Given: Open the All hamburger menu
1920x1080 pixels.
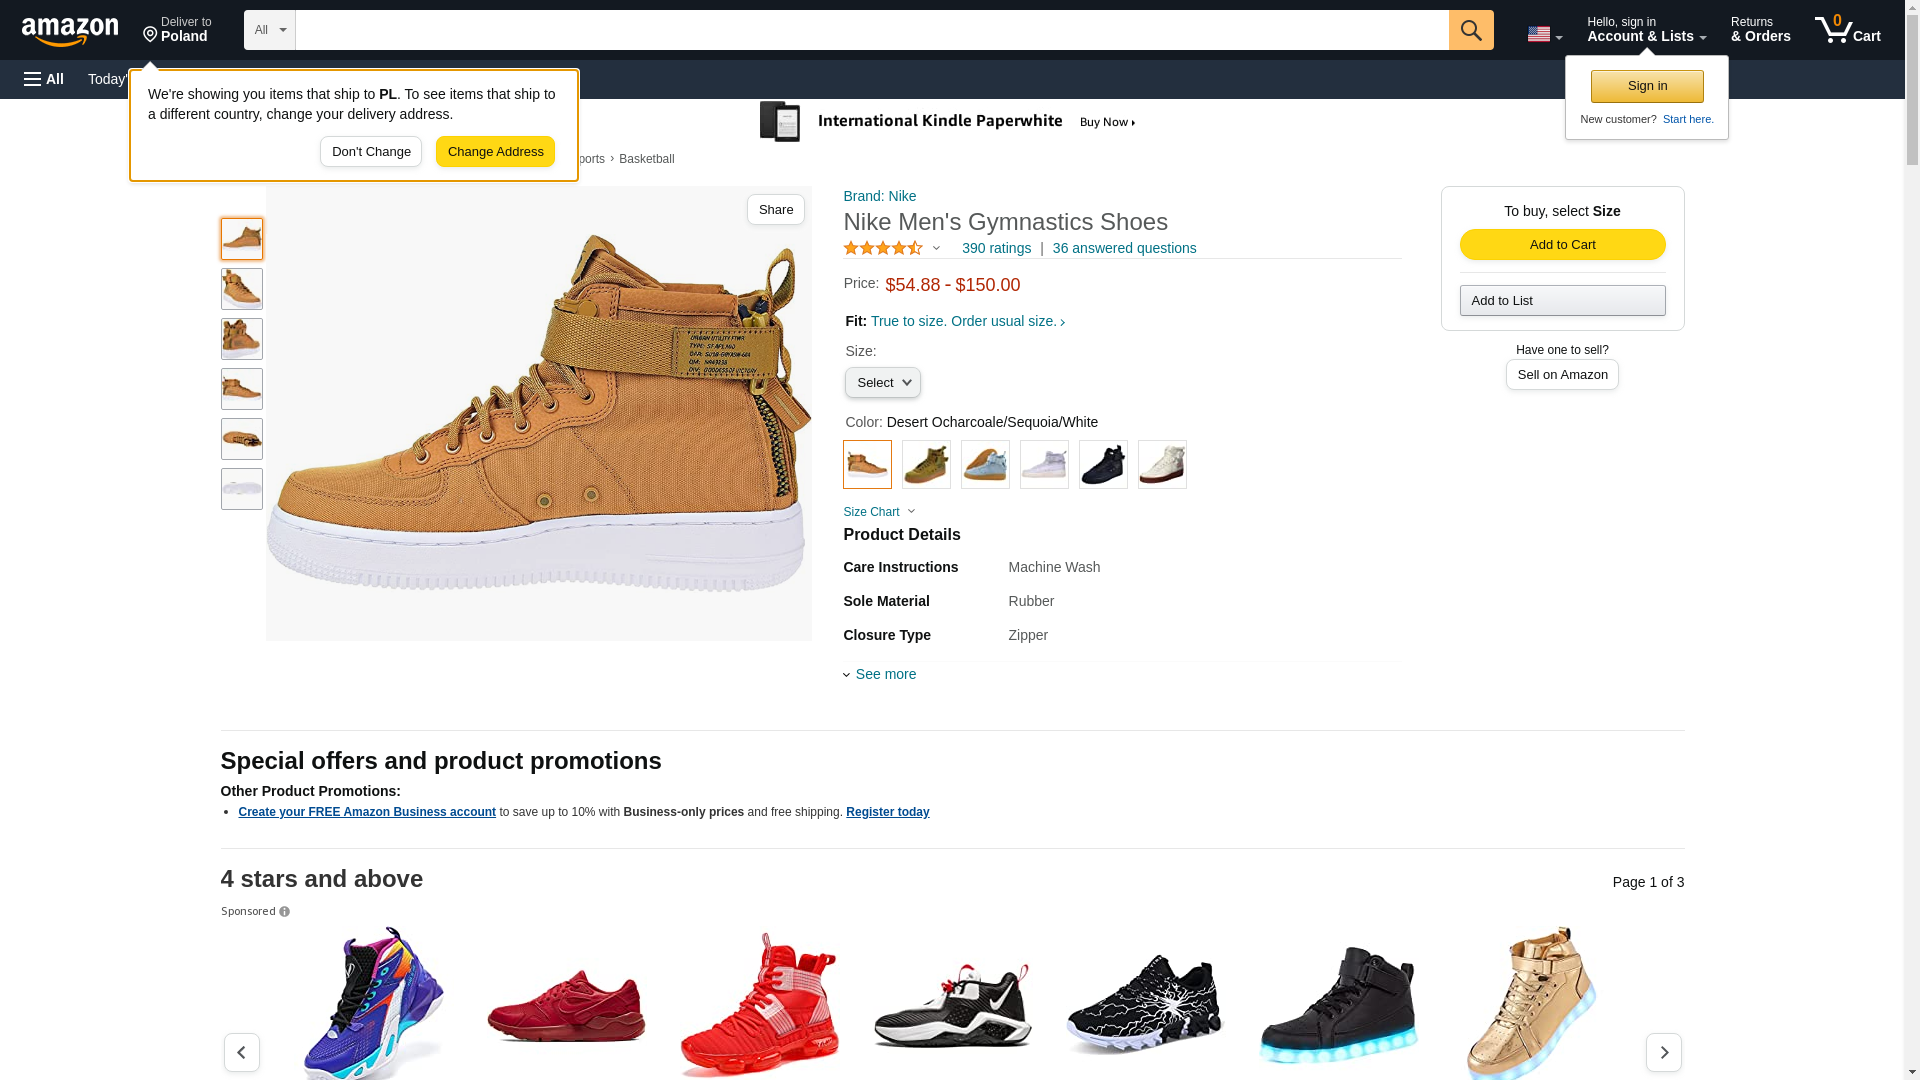Looking at the screenshot, I should point(44,79).
